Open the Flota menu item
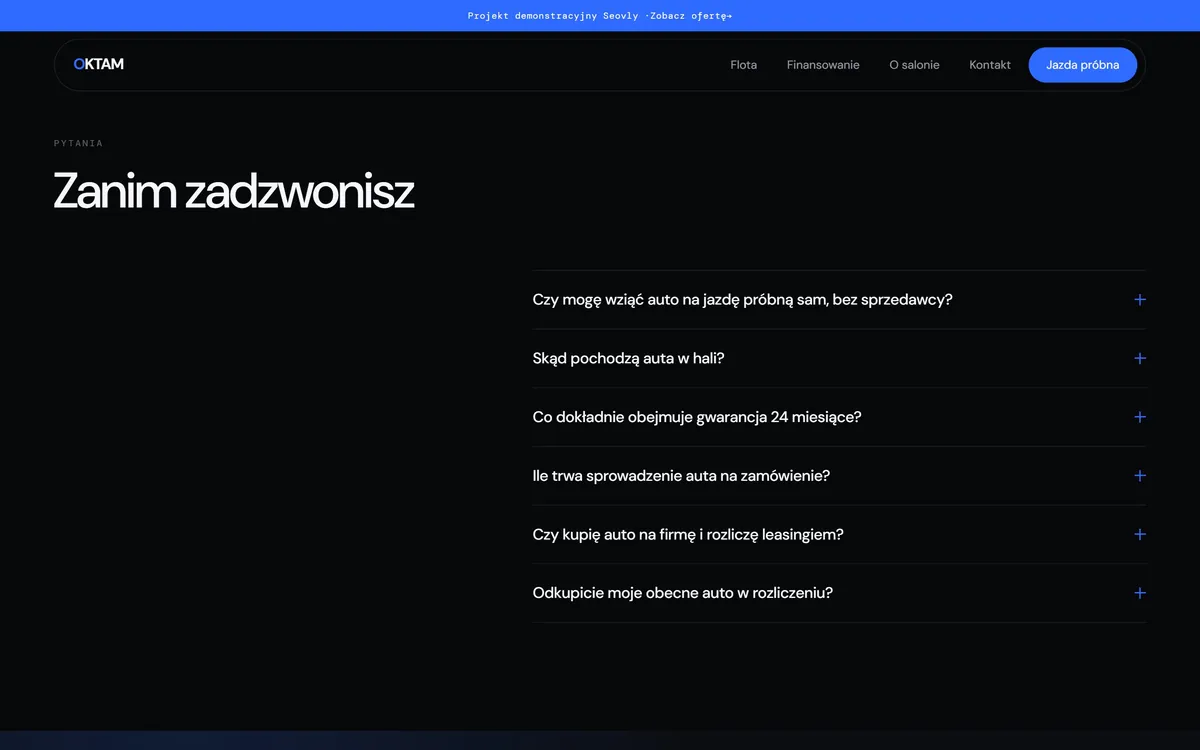This screenshot has height=750, width=1200. pyautogui.click(x=744, y=65)
